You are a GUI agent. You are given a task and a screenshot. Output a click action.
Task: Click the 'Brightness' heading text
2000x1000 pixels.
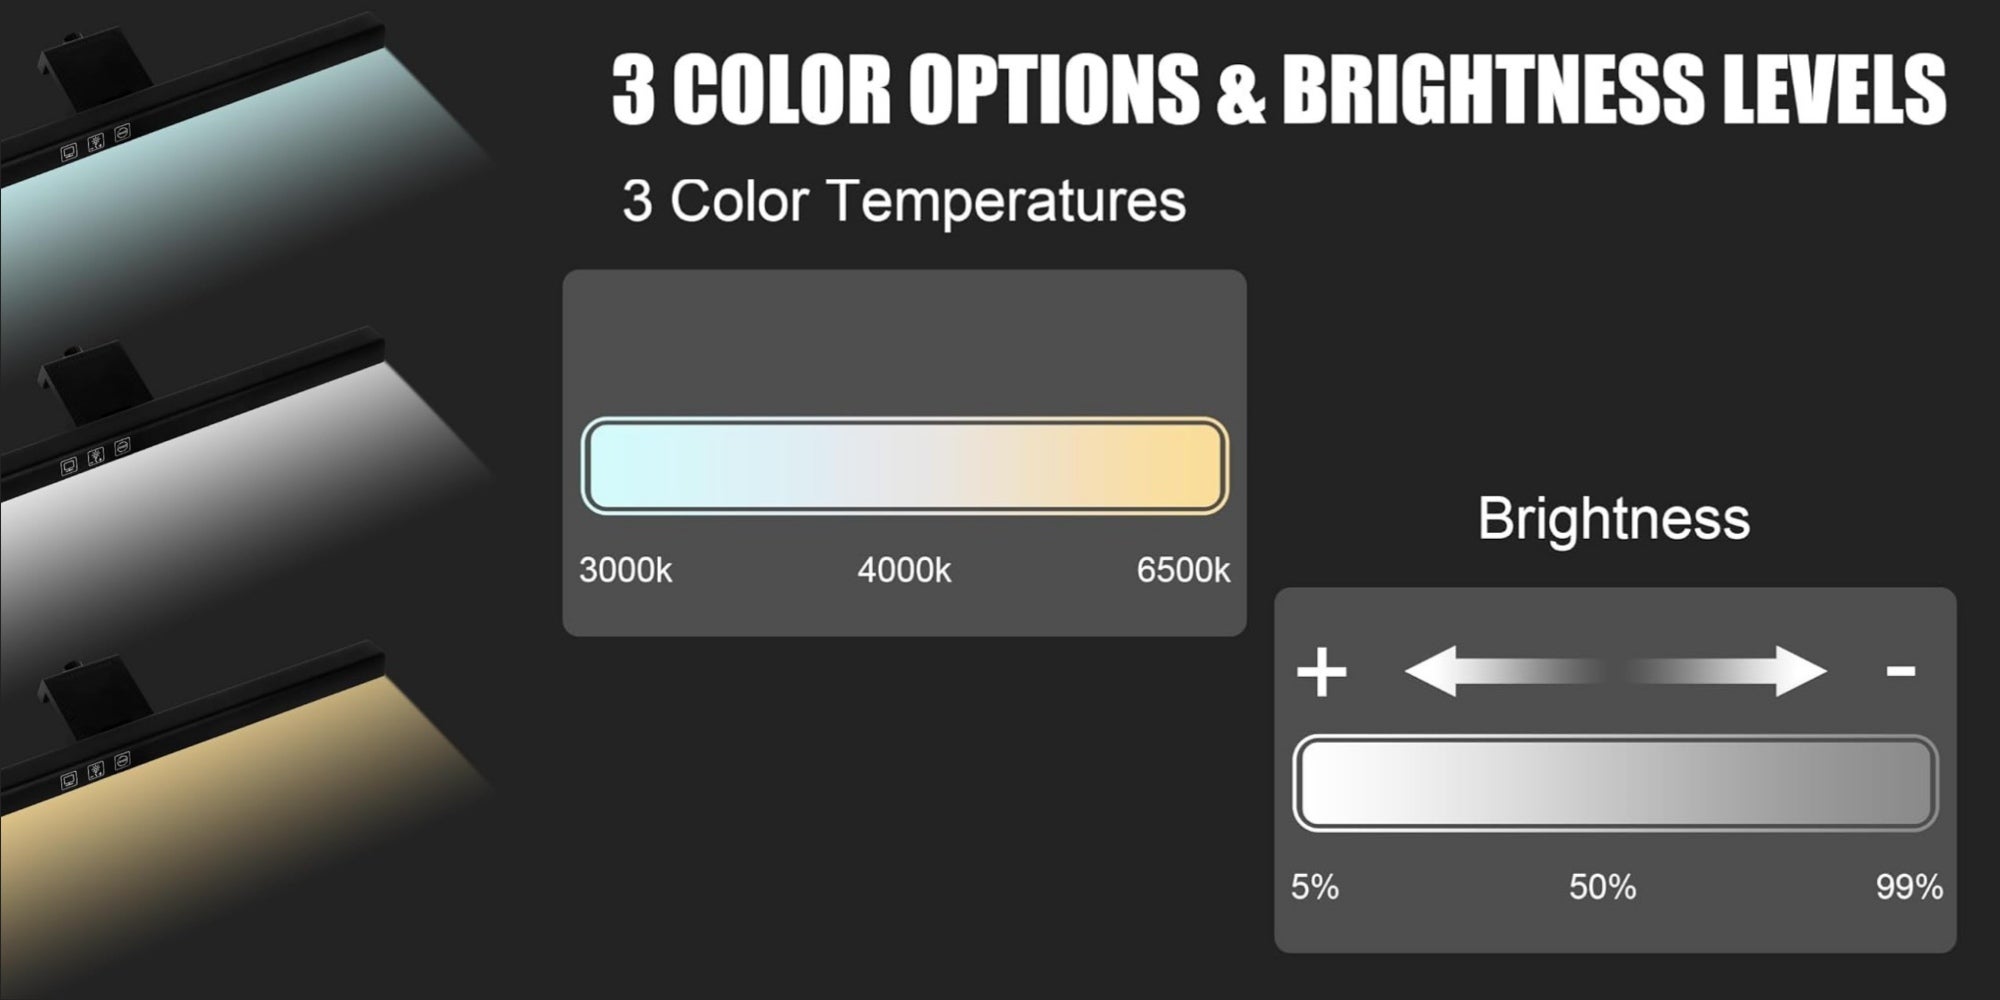coord(1614,518)
